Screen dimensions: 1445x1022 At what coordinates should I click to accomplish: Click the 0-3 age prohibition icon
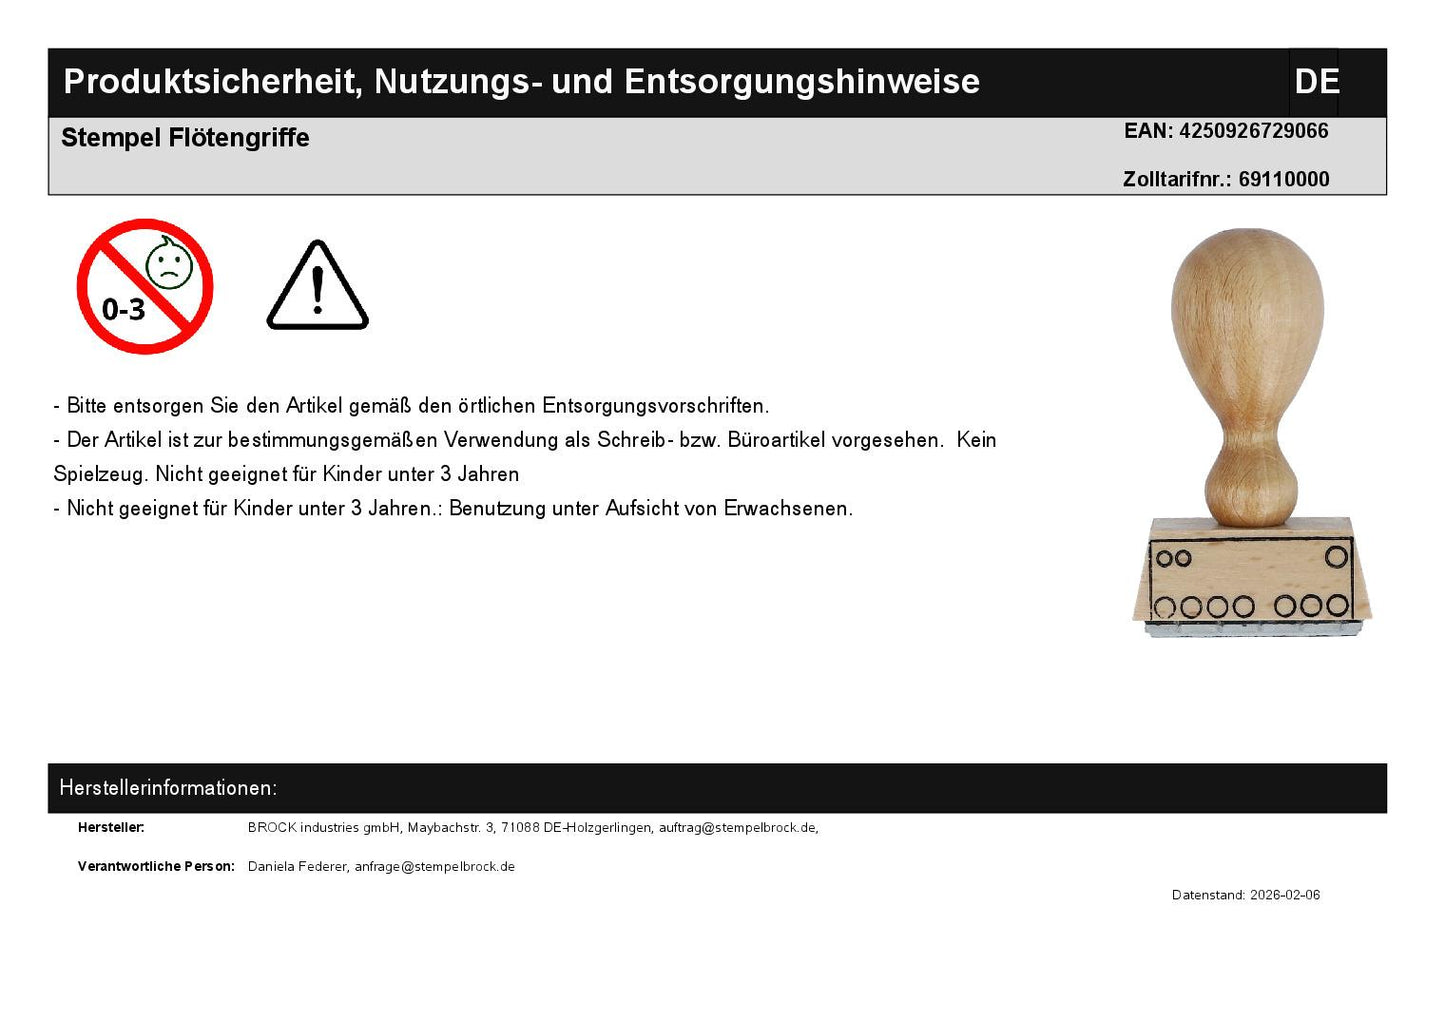tap(144, 287)
